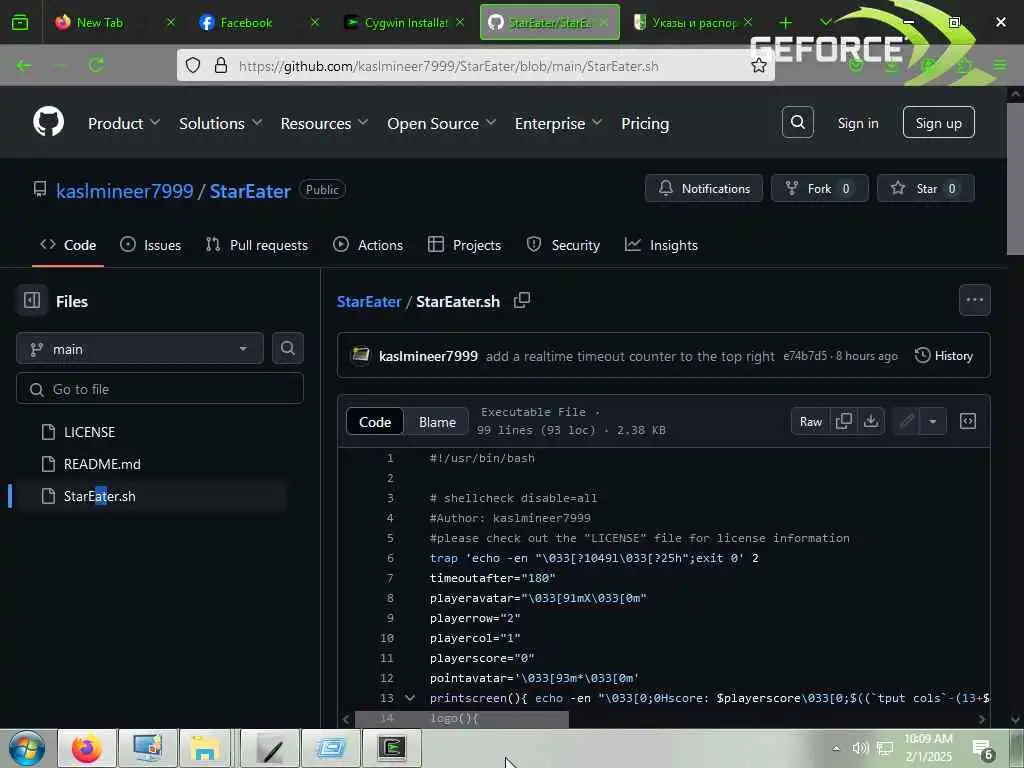Switch to Blame view toggle
Viewport: 1024px width, 768px height.
[438, 422]
